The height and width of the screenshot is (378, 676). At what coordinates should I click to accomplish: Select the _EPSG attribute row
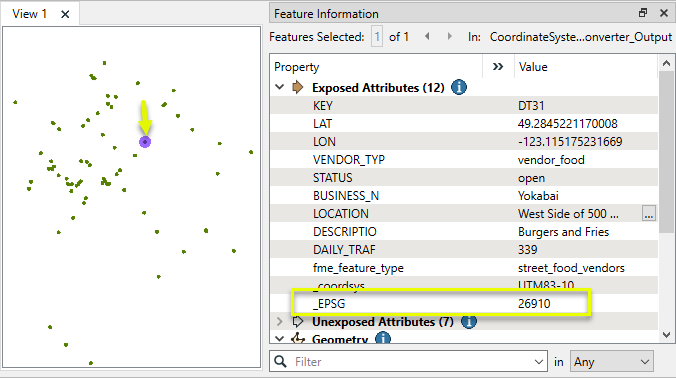(x=464, y=303)
